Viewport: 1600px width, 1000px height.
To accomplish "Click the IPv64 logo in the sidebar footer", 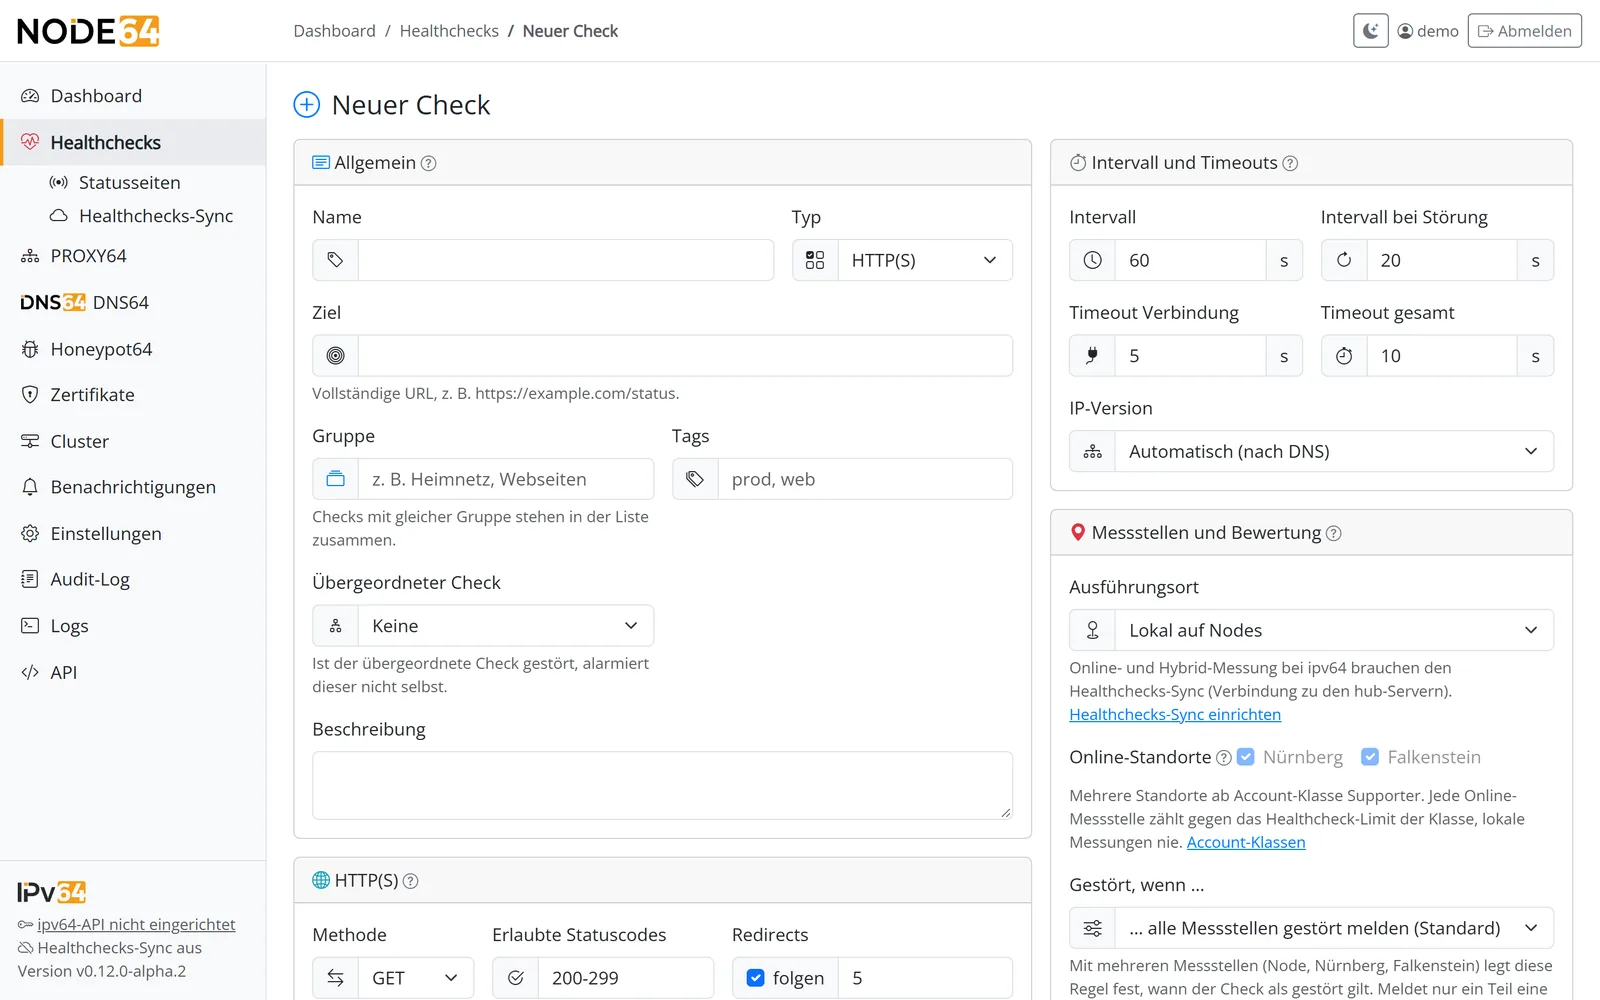I will point(52,892).
